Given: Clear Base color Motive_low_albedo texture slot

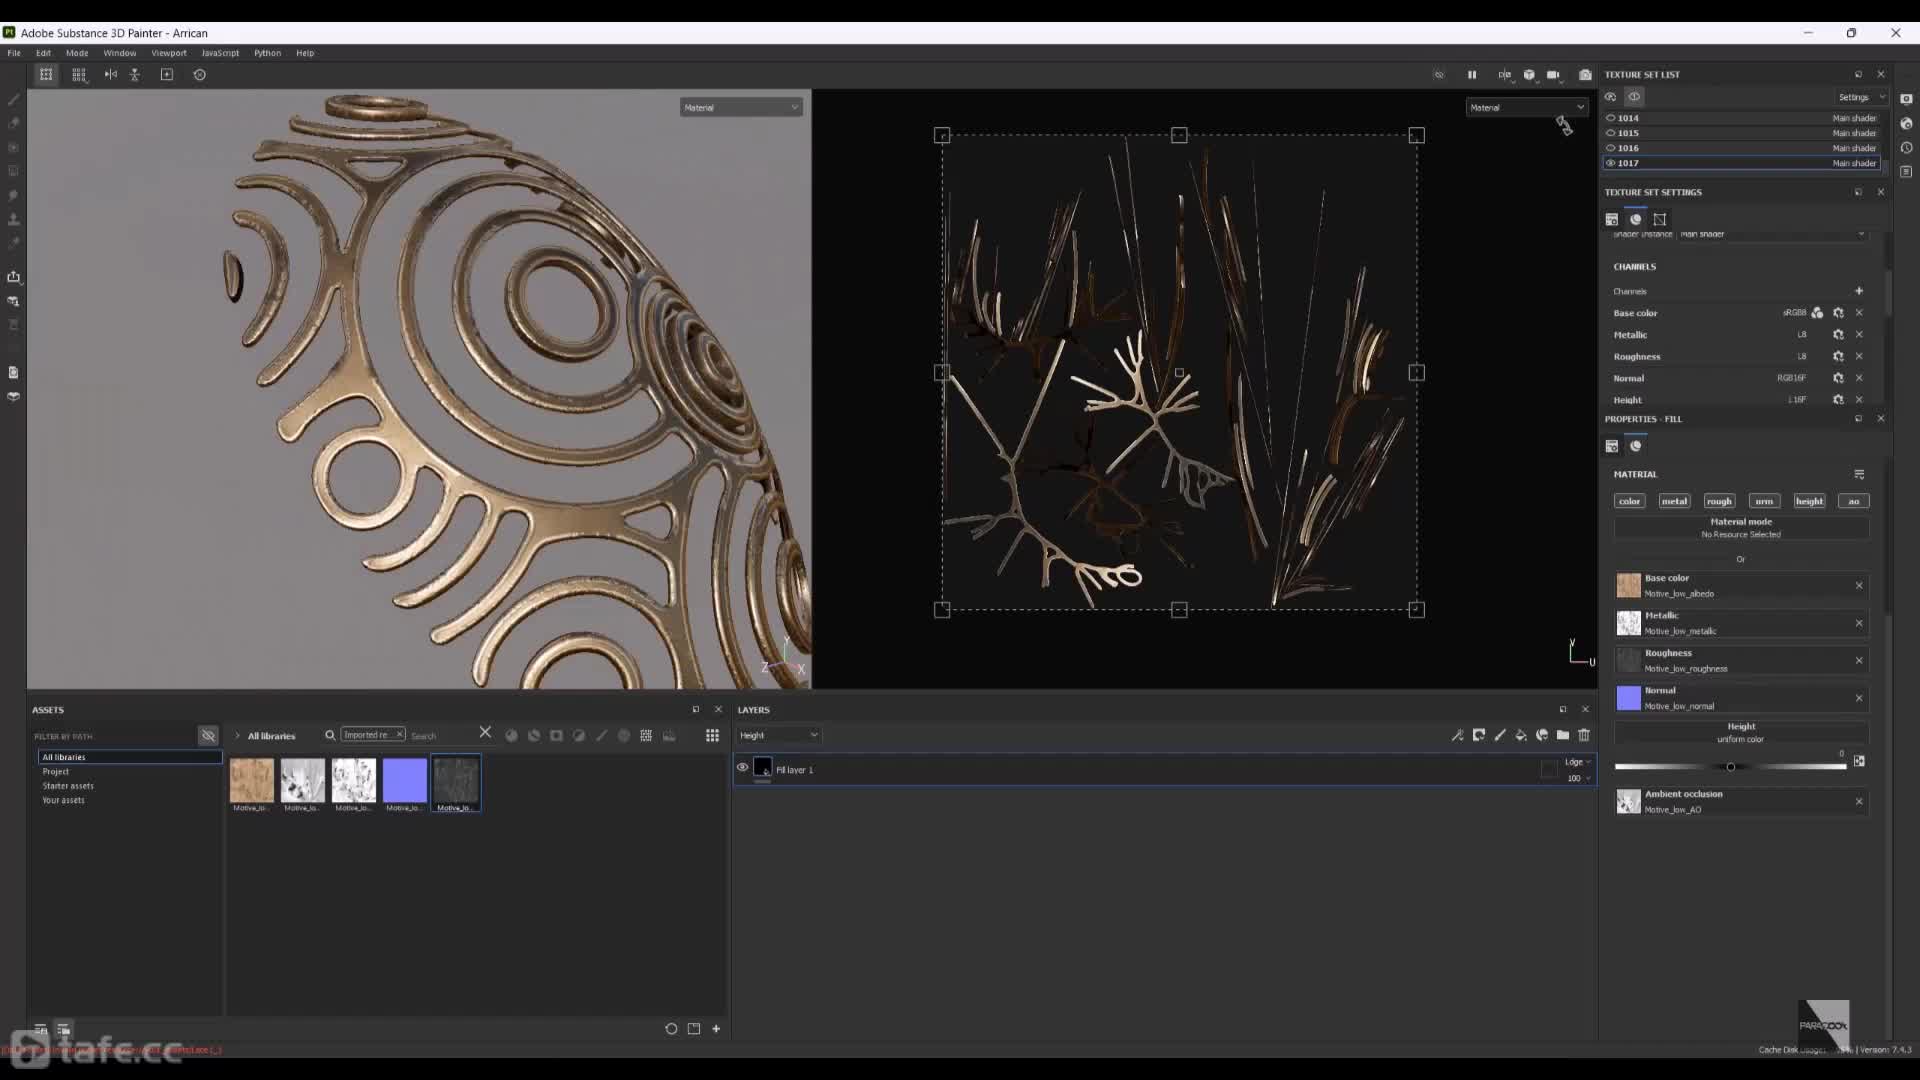Looking at the screenshot, I should tap(1859, 586).
